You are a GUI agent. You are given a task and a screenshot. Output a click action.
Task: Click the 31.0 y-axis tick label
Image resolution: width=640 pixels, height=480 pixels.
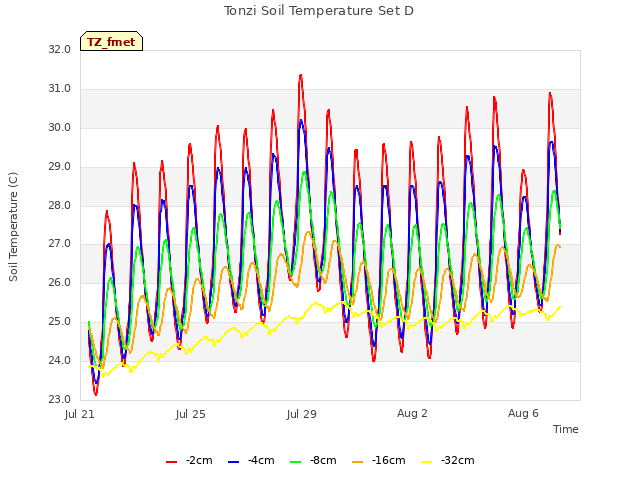coord(60,89)
